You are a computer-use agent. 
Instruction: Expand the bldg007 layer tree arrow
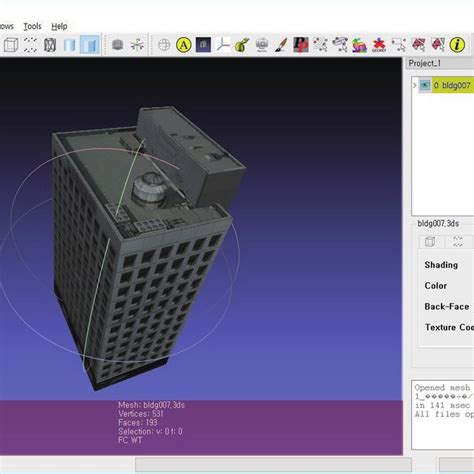click(415, 85)
